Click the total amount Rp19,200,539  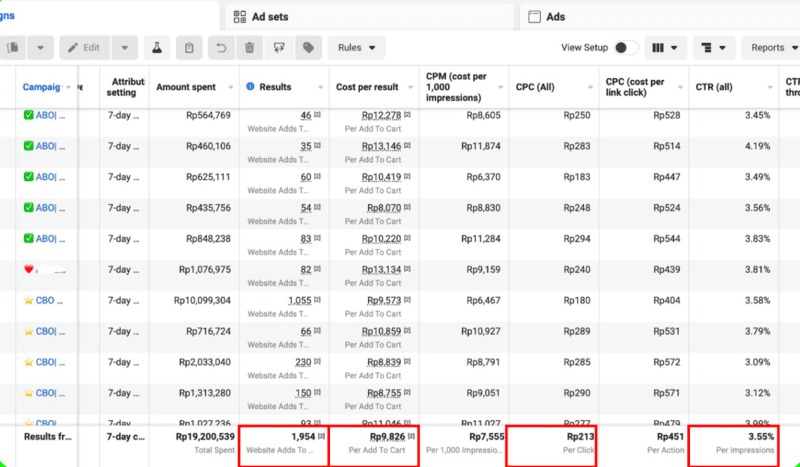coord(205,437)
